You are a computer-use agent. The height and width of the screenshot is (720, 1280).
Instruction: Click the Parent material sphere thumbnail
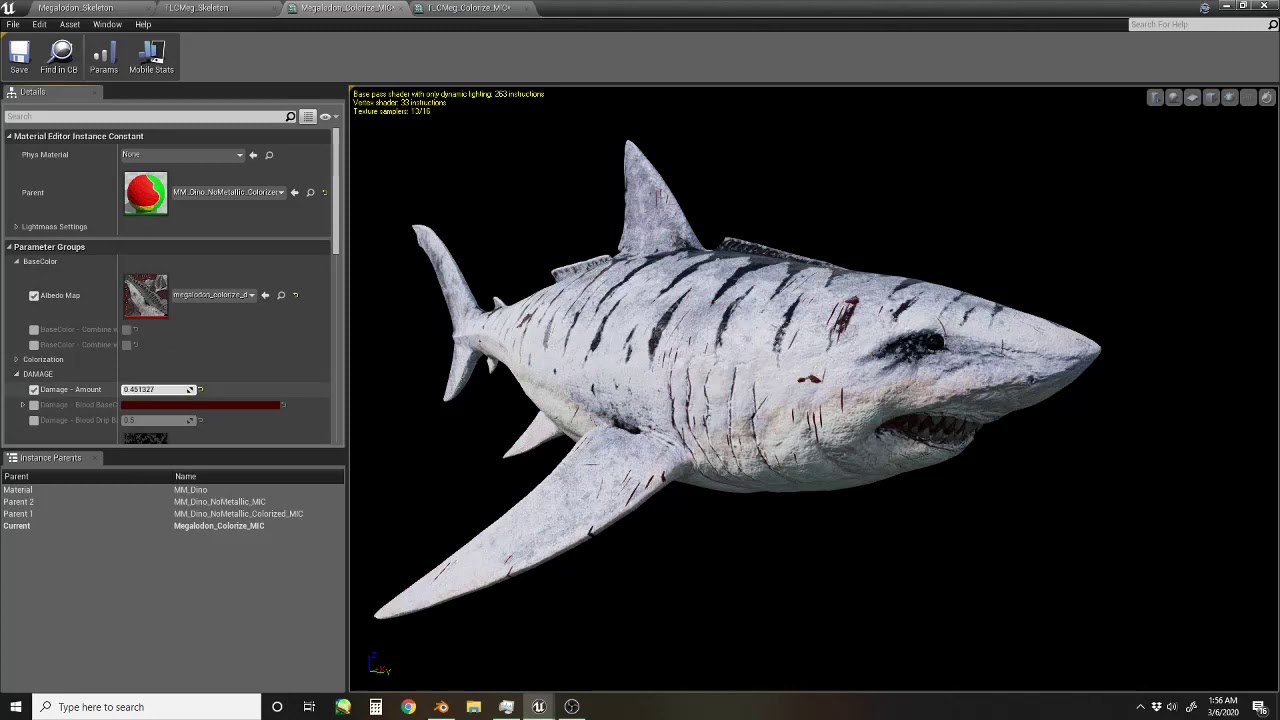point(146,193)
